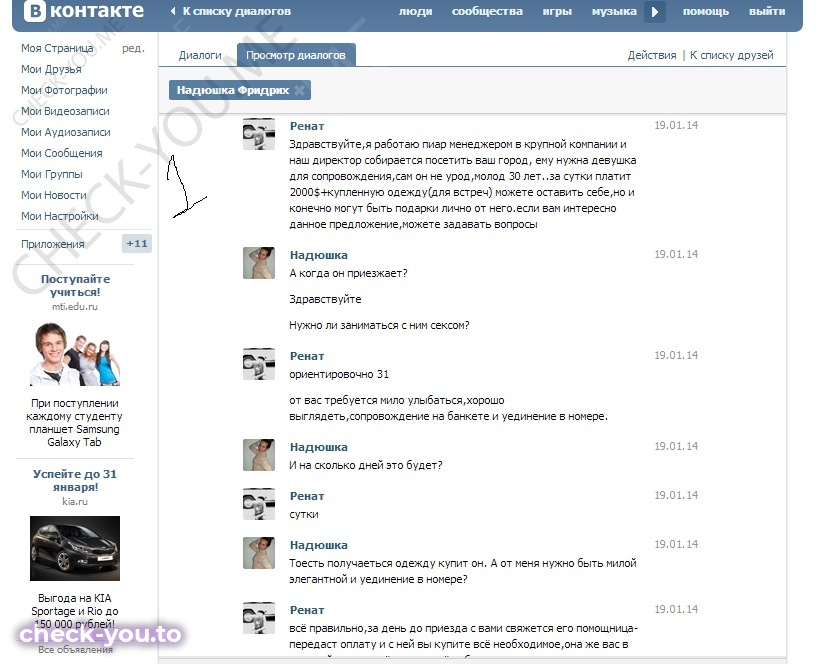Screen dimensions: 837x664
Task: Open Мои Фотографии
Action: tap(64, 90)
